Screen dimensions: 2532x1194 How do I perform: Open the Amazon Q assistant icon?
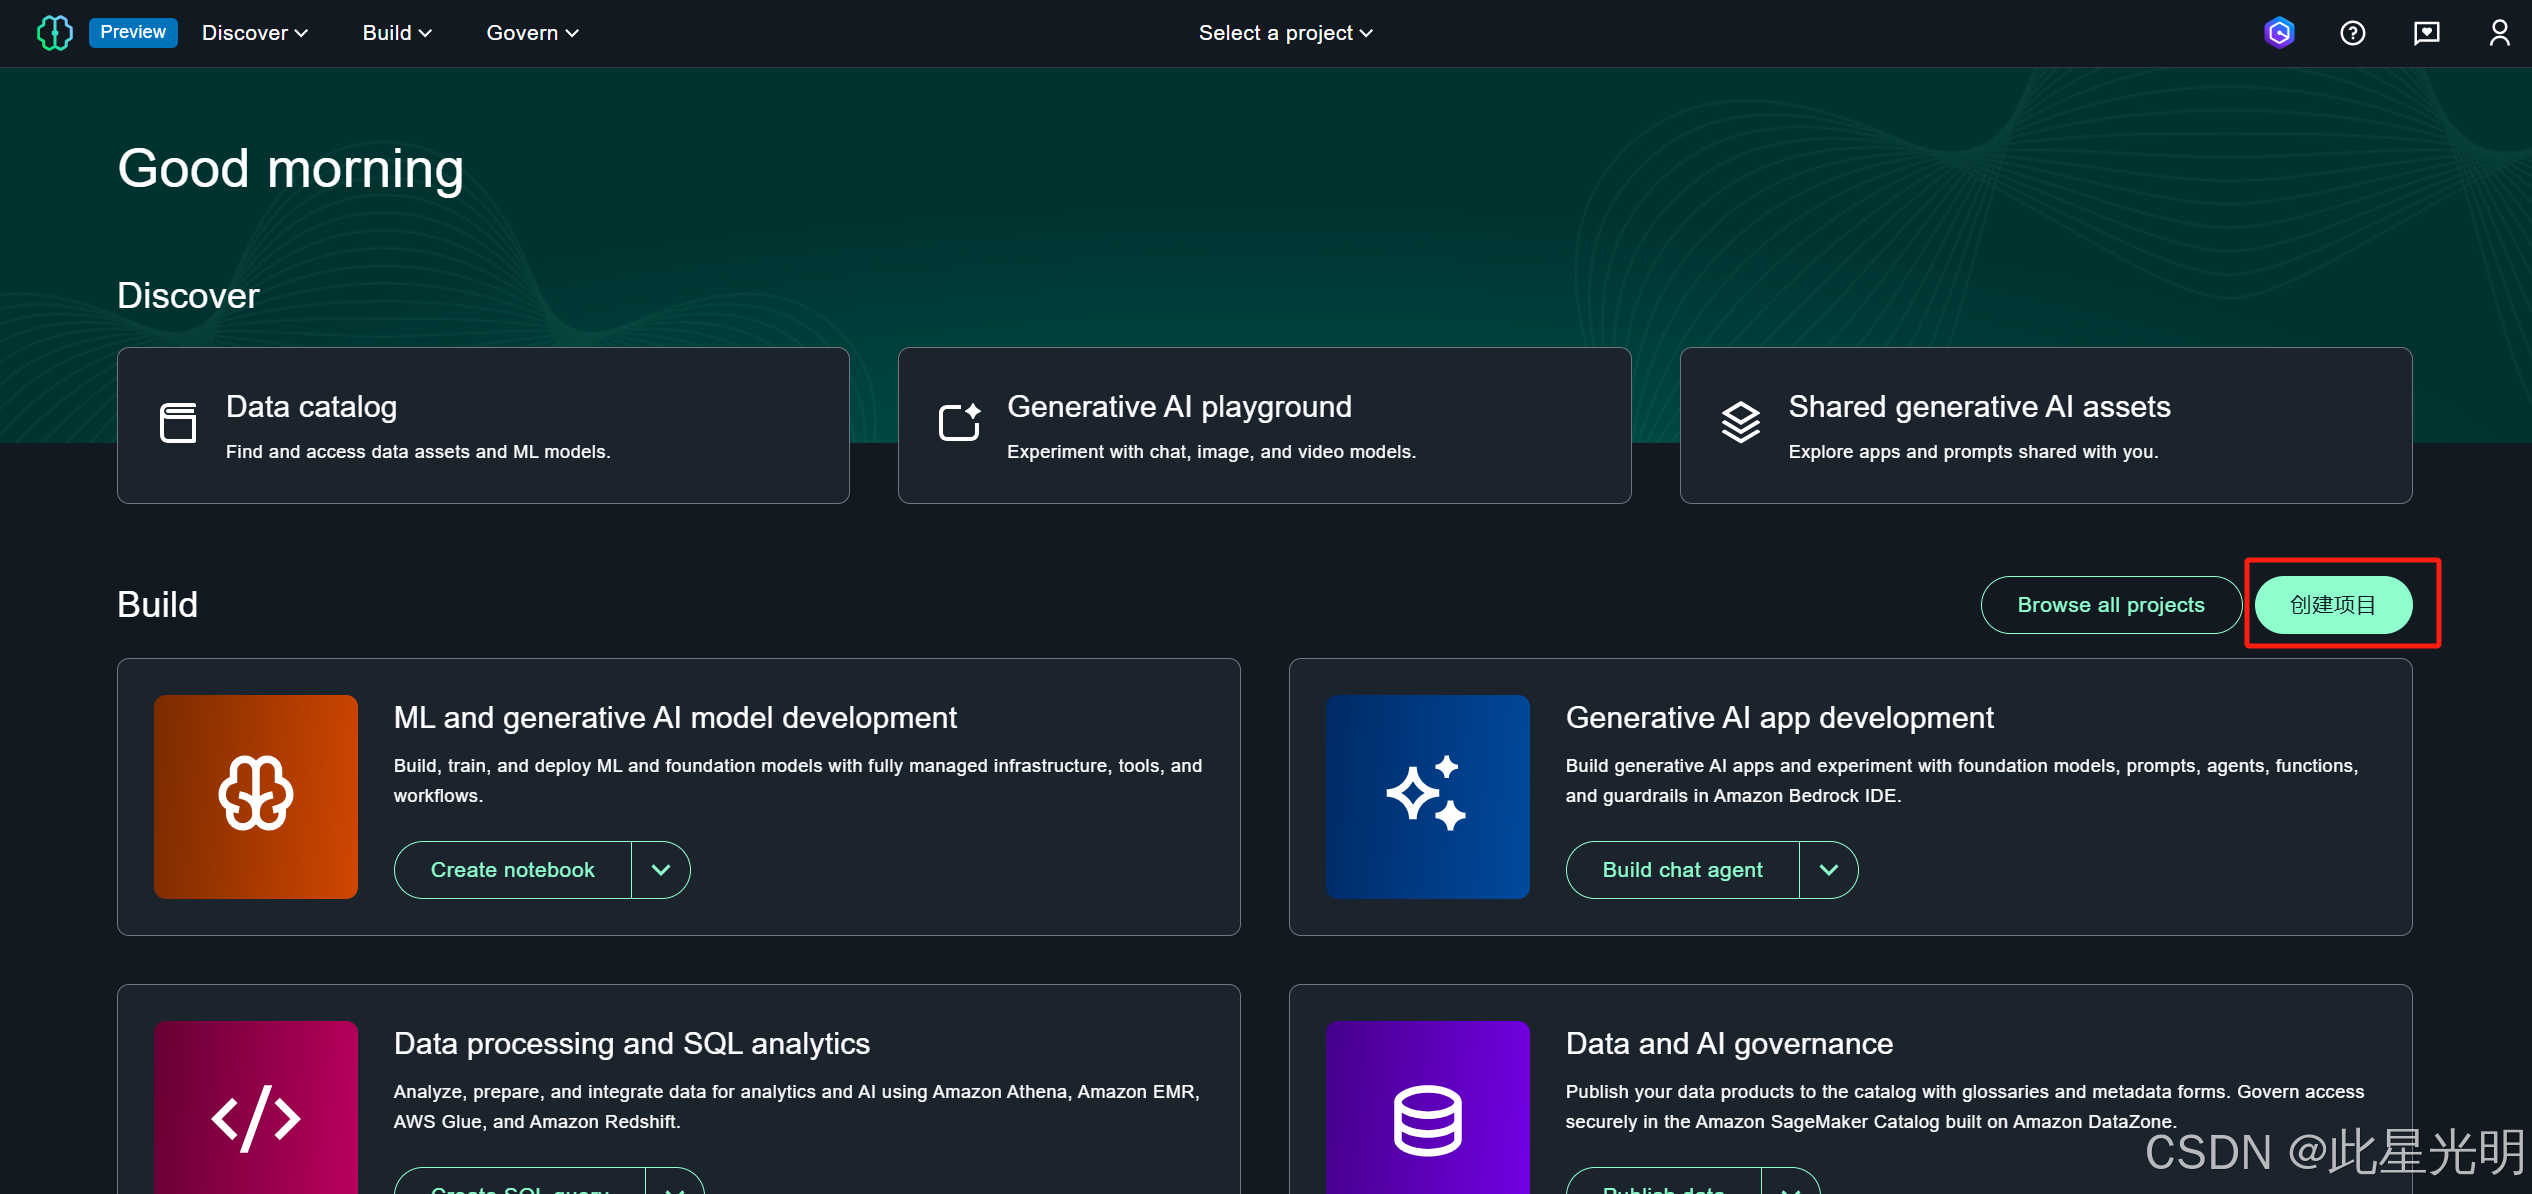click(2279, 33)
